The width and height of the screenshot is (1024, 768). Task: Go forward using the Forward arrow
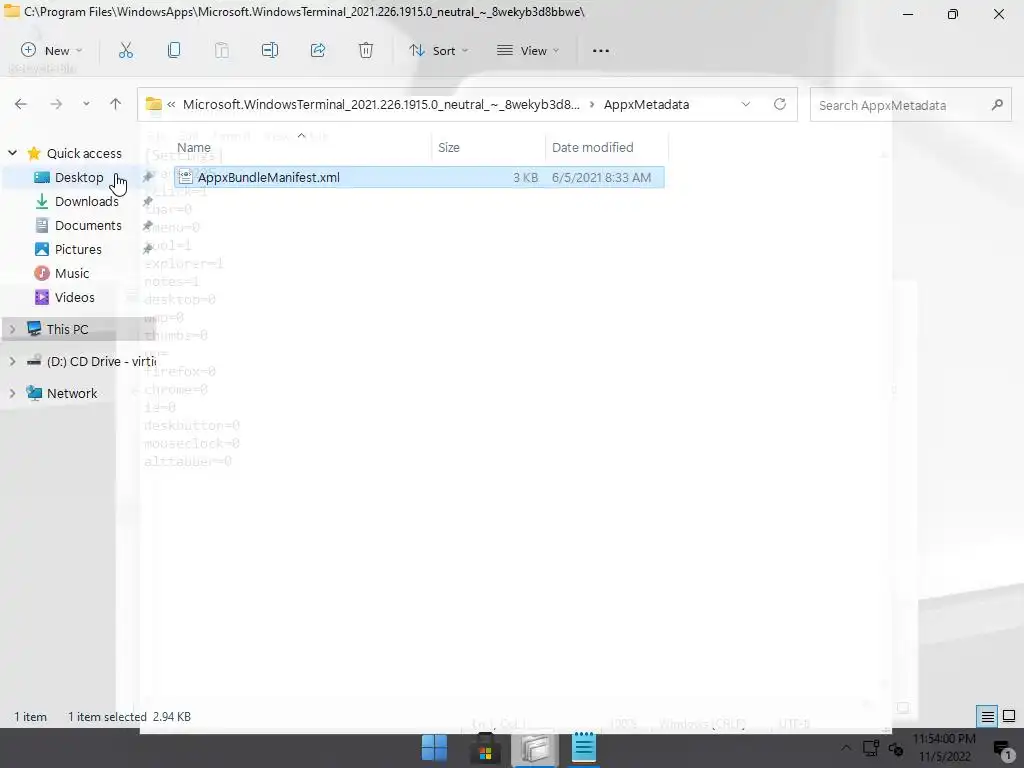56,104
